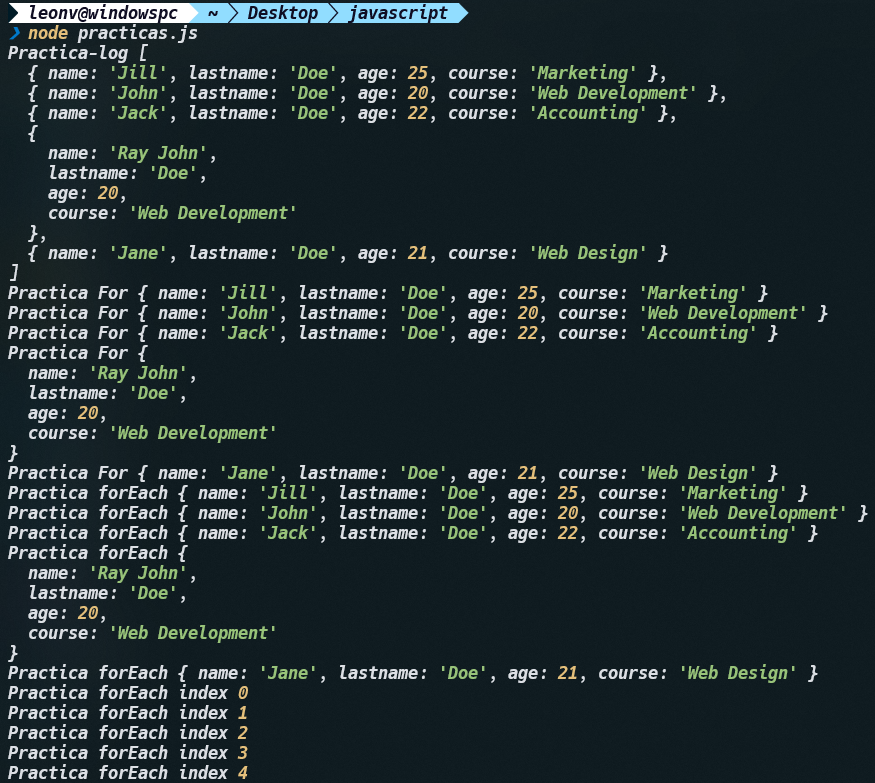
Task: Click 'Web Development' in the Practica-log John entry
Action: coord(613,93)
